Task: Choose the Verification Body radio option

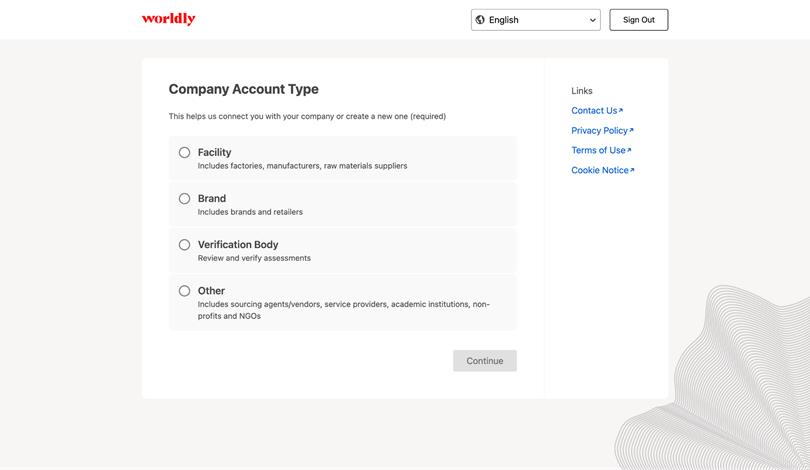Action: pos(184,245)
